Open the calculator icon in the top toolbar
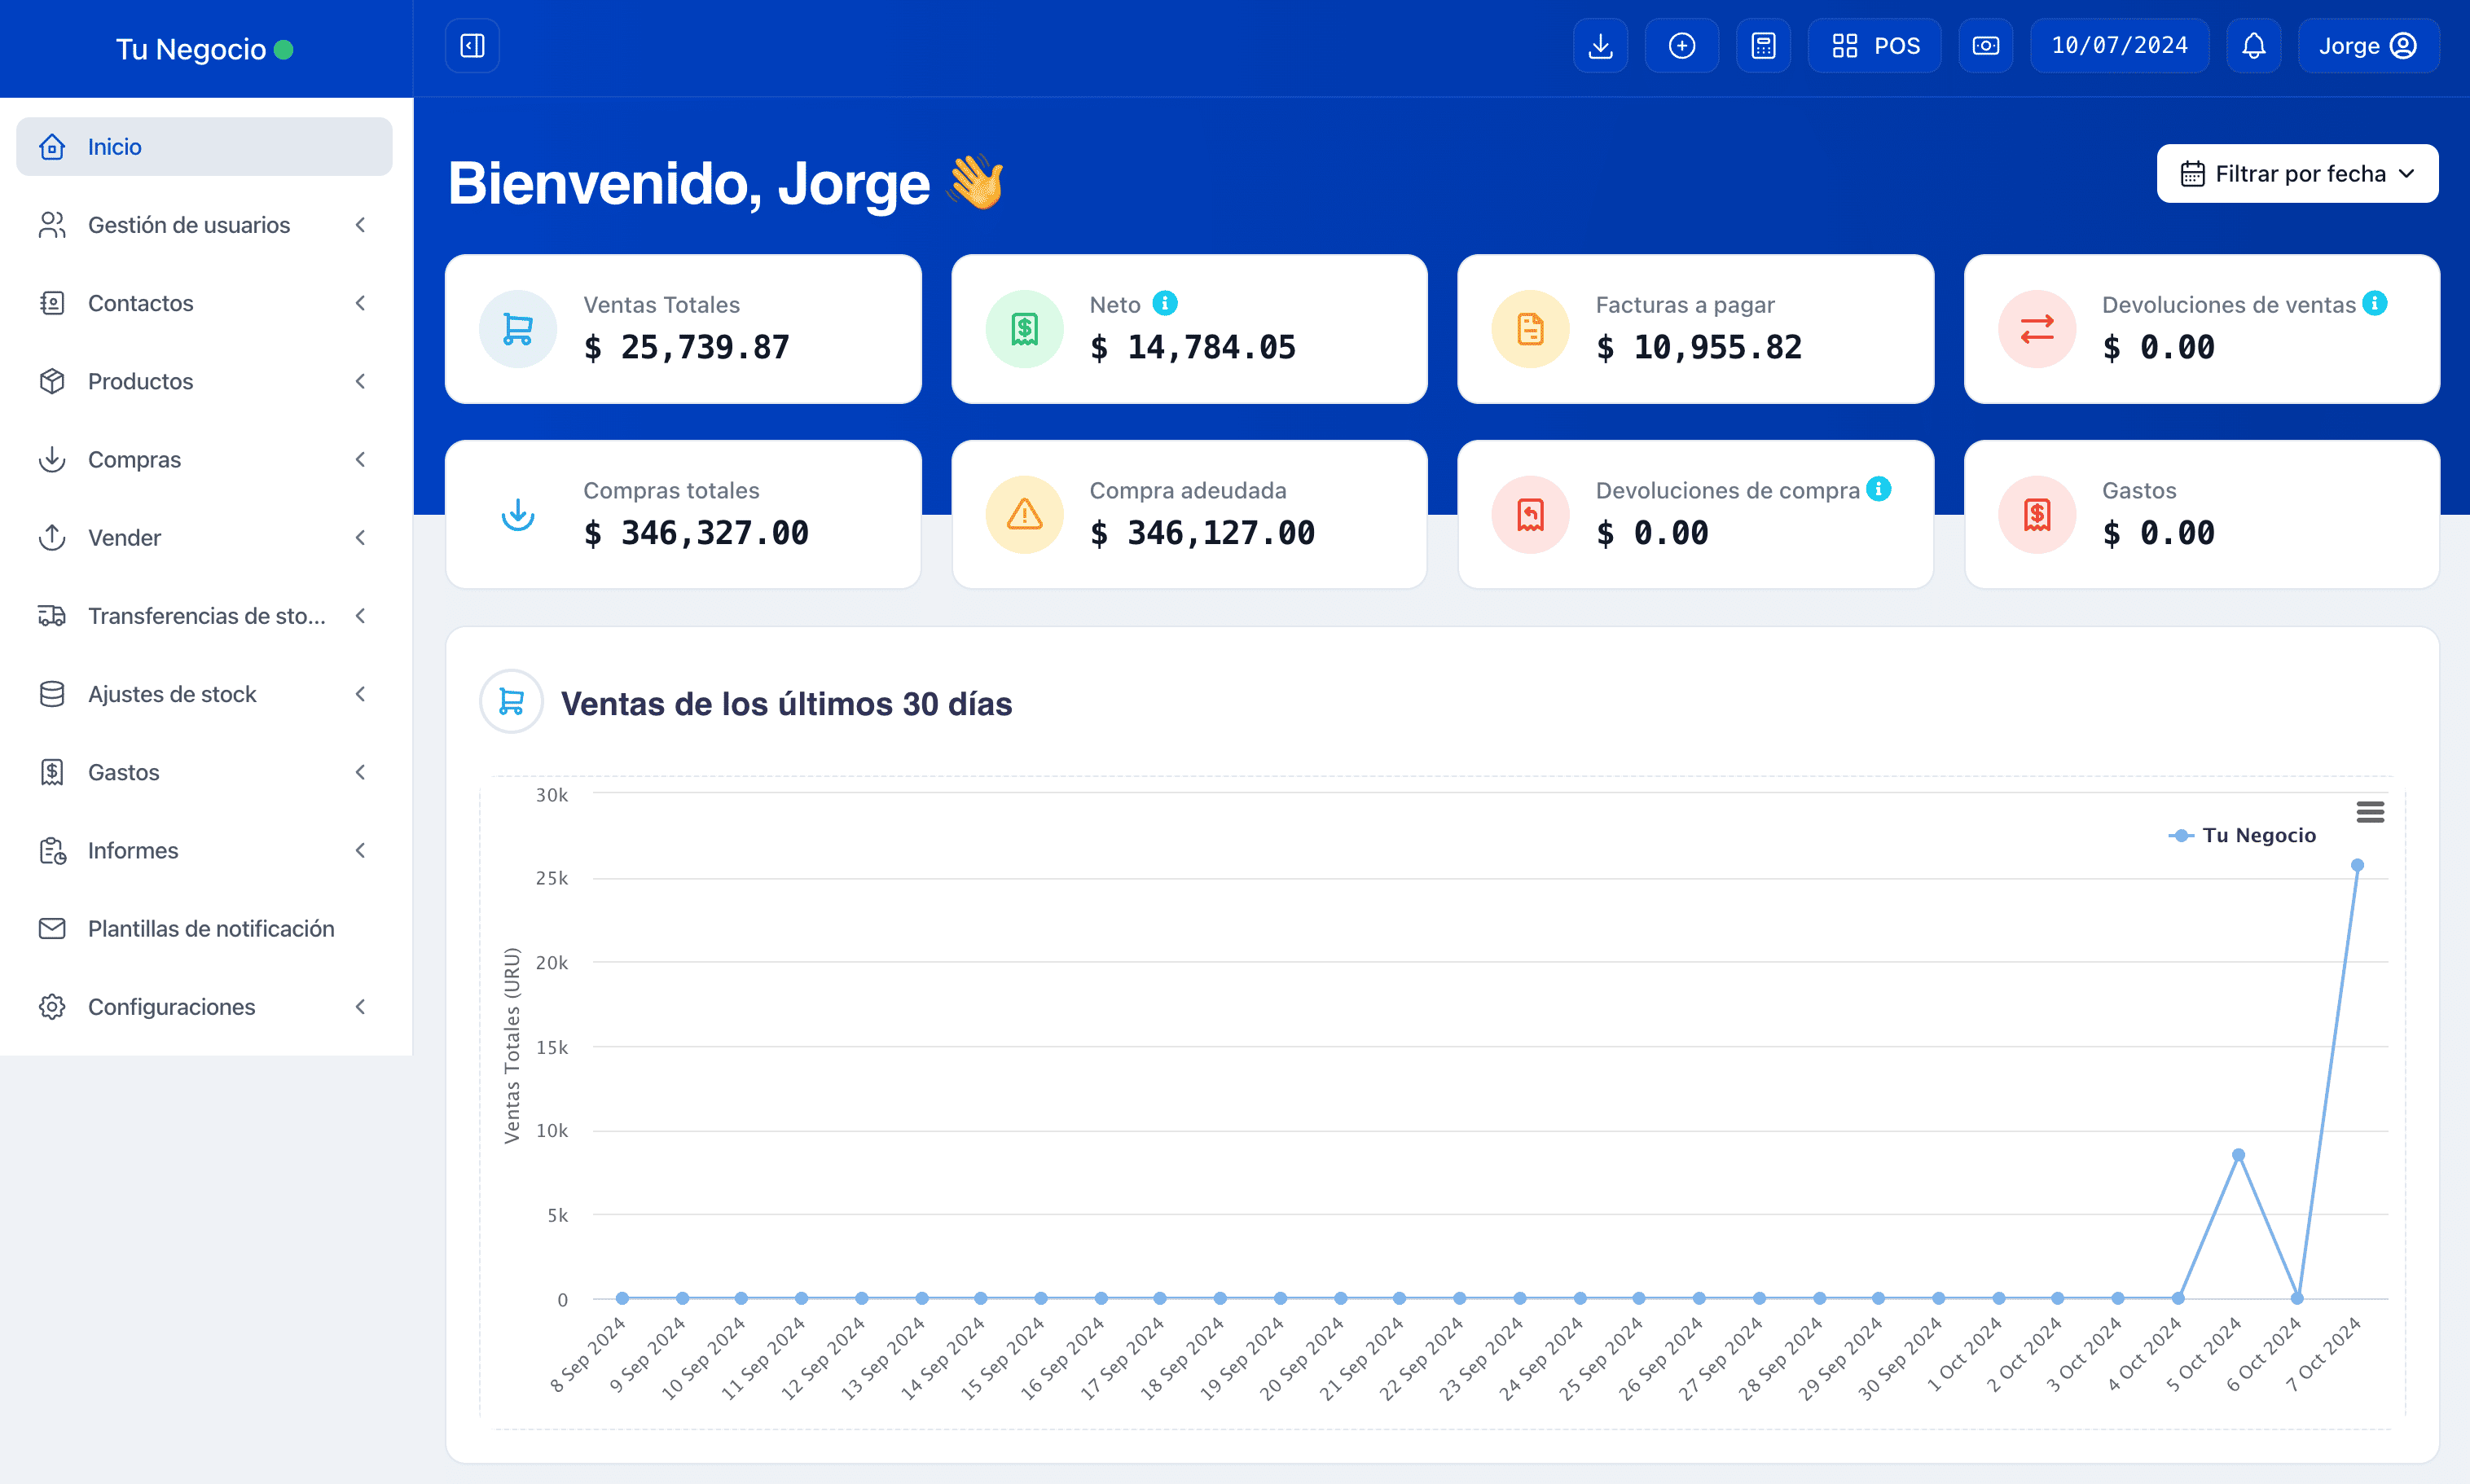Screen dimensions: 2470x1484 click(1763, 45)
